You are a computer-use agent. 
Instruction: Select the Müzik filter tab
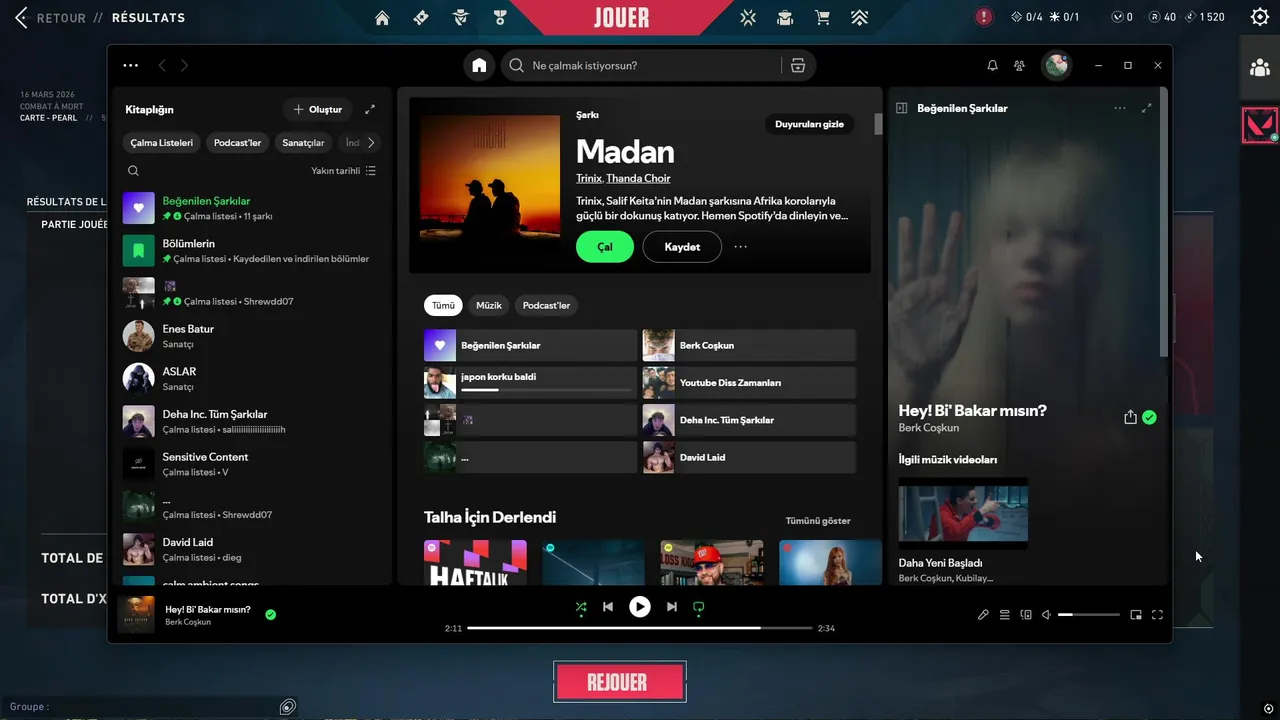pyautogui.click(x=489, y=305)
